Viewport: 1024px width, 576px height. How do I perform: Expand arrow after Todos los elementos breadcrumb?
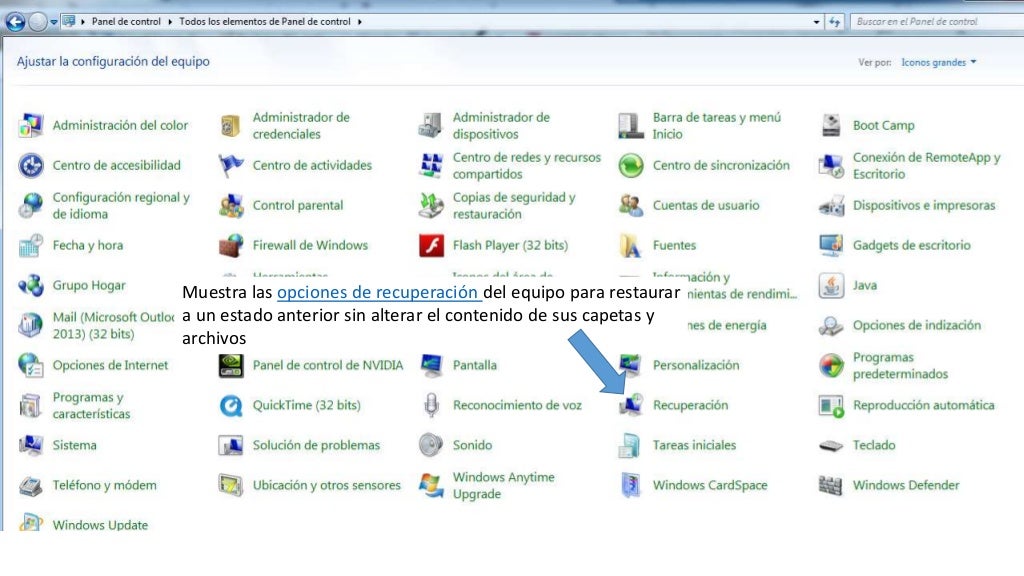(x=359, y=22)
